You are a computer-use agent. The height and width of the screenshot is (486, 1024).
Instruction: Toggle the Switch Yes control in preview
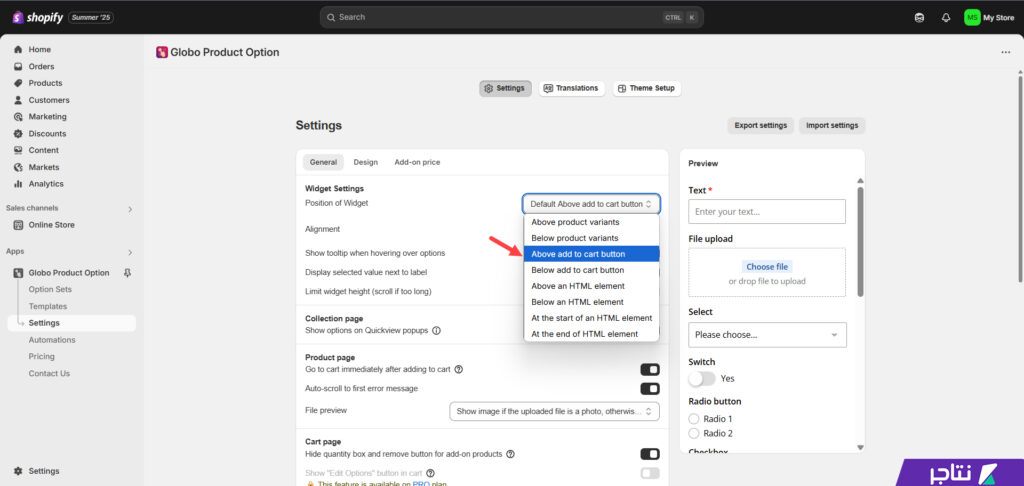[702, 378]
